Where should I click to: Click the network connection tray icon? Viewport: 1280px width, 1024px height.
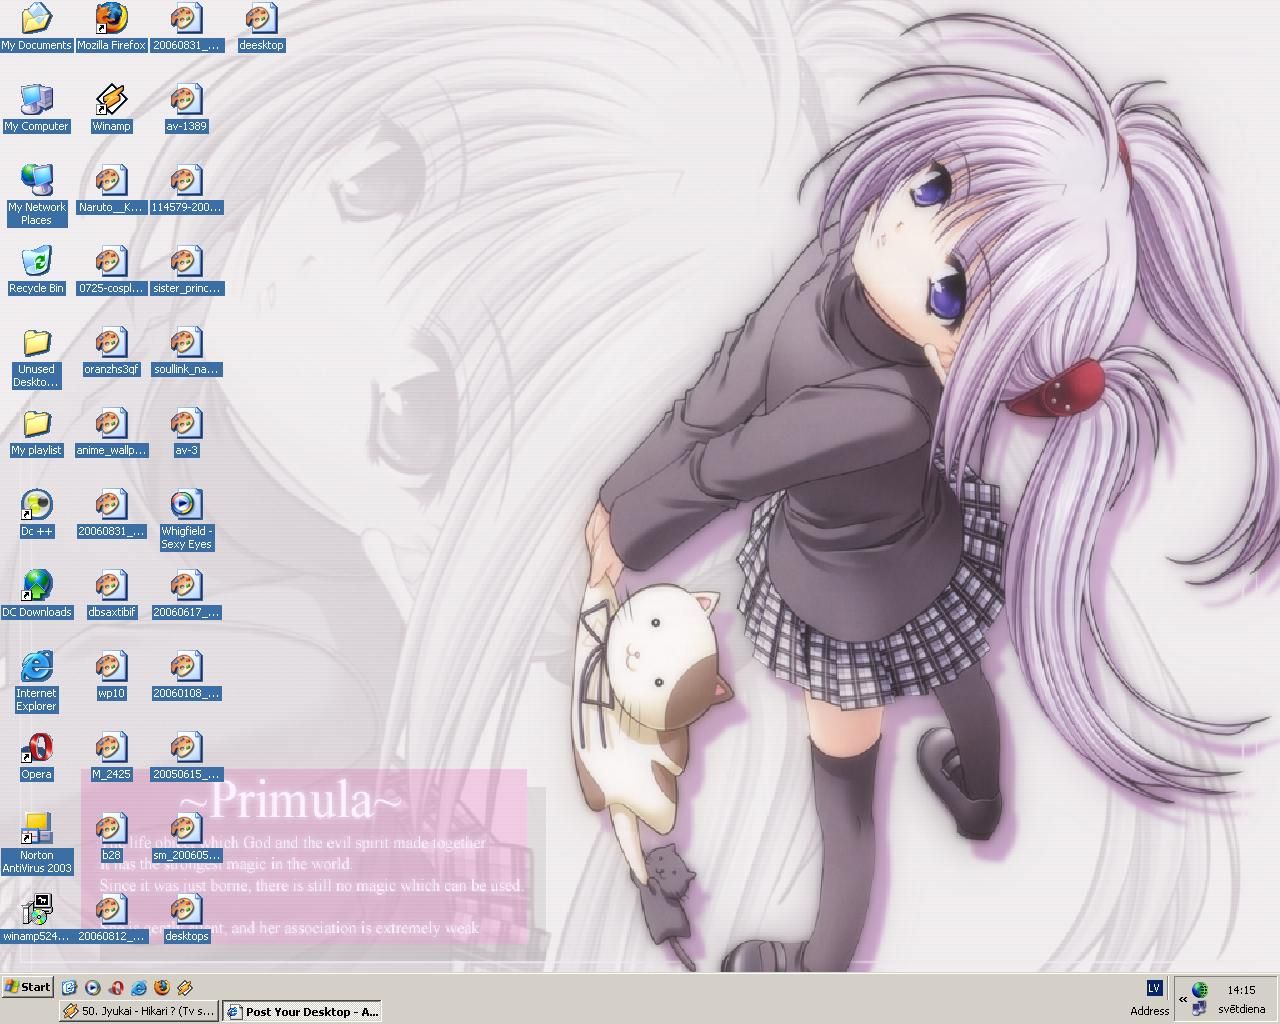1199,1009
